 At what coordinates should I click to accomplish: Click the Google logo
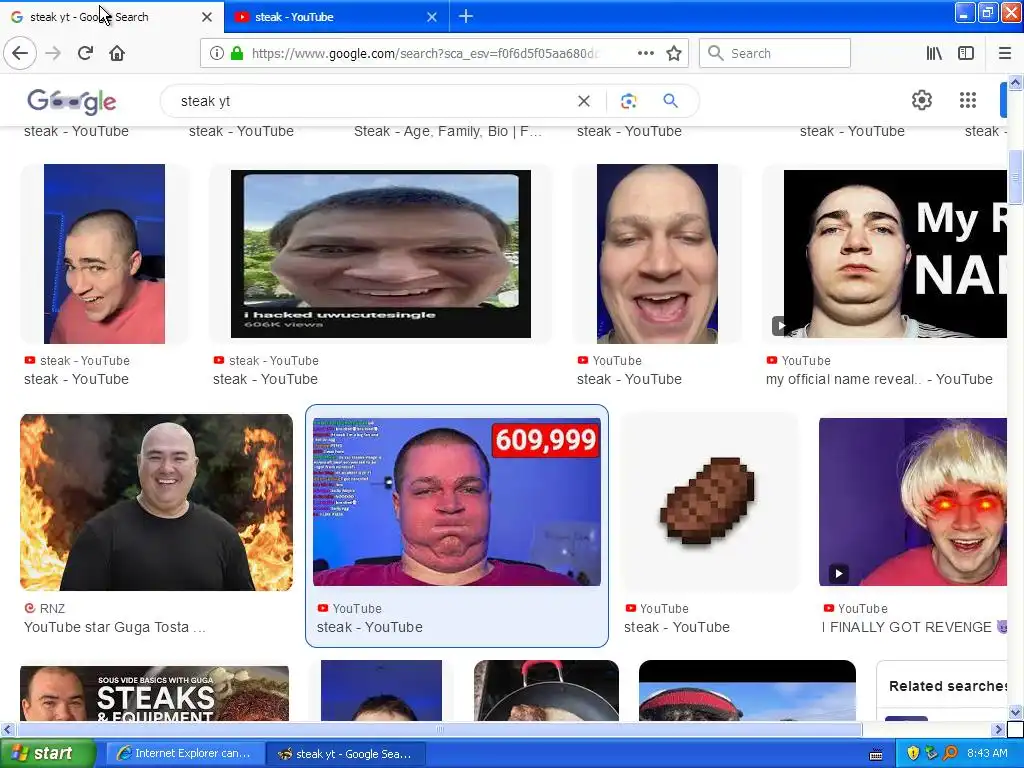point(72,101)
